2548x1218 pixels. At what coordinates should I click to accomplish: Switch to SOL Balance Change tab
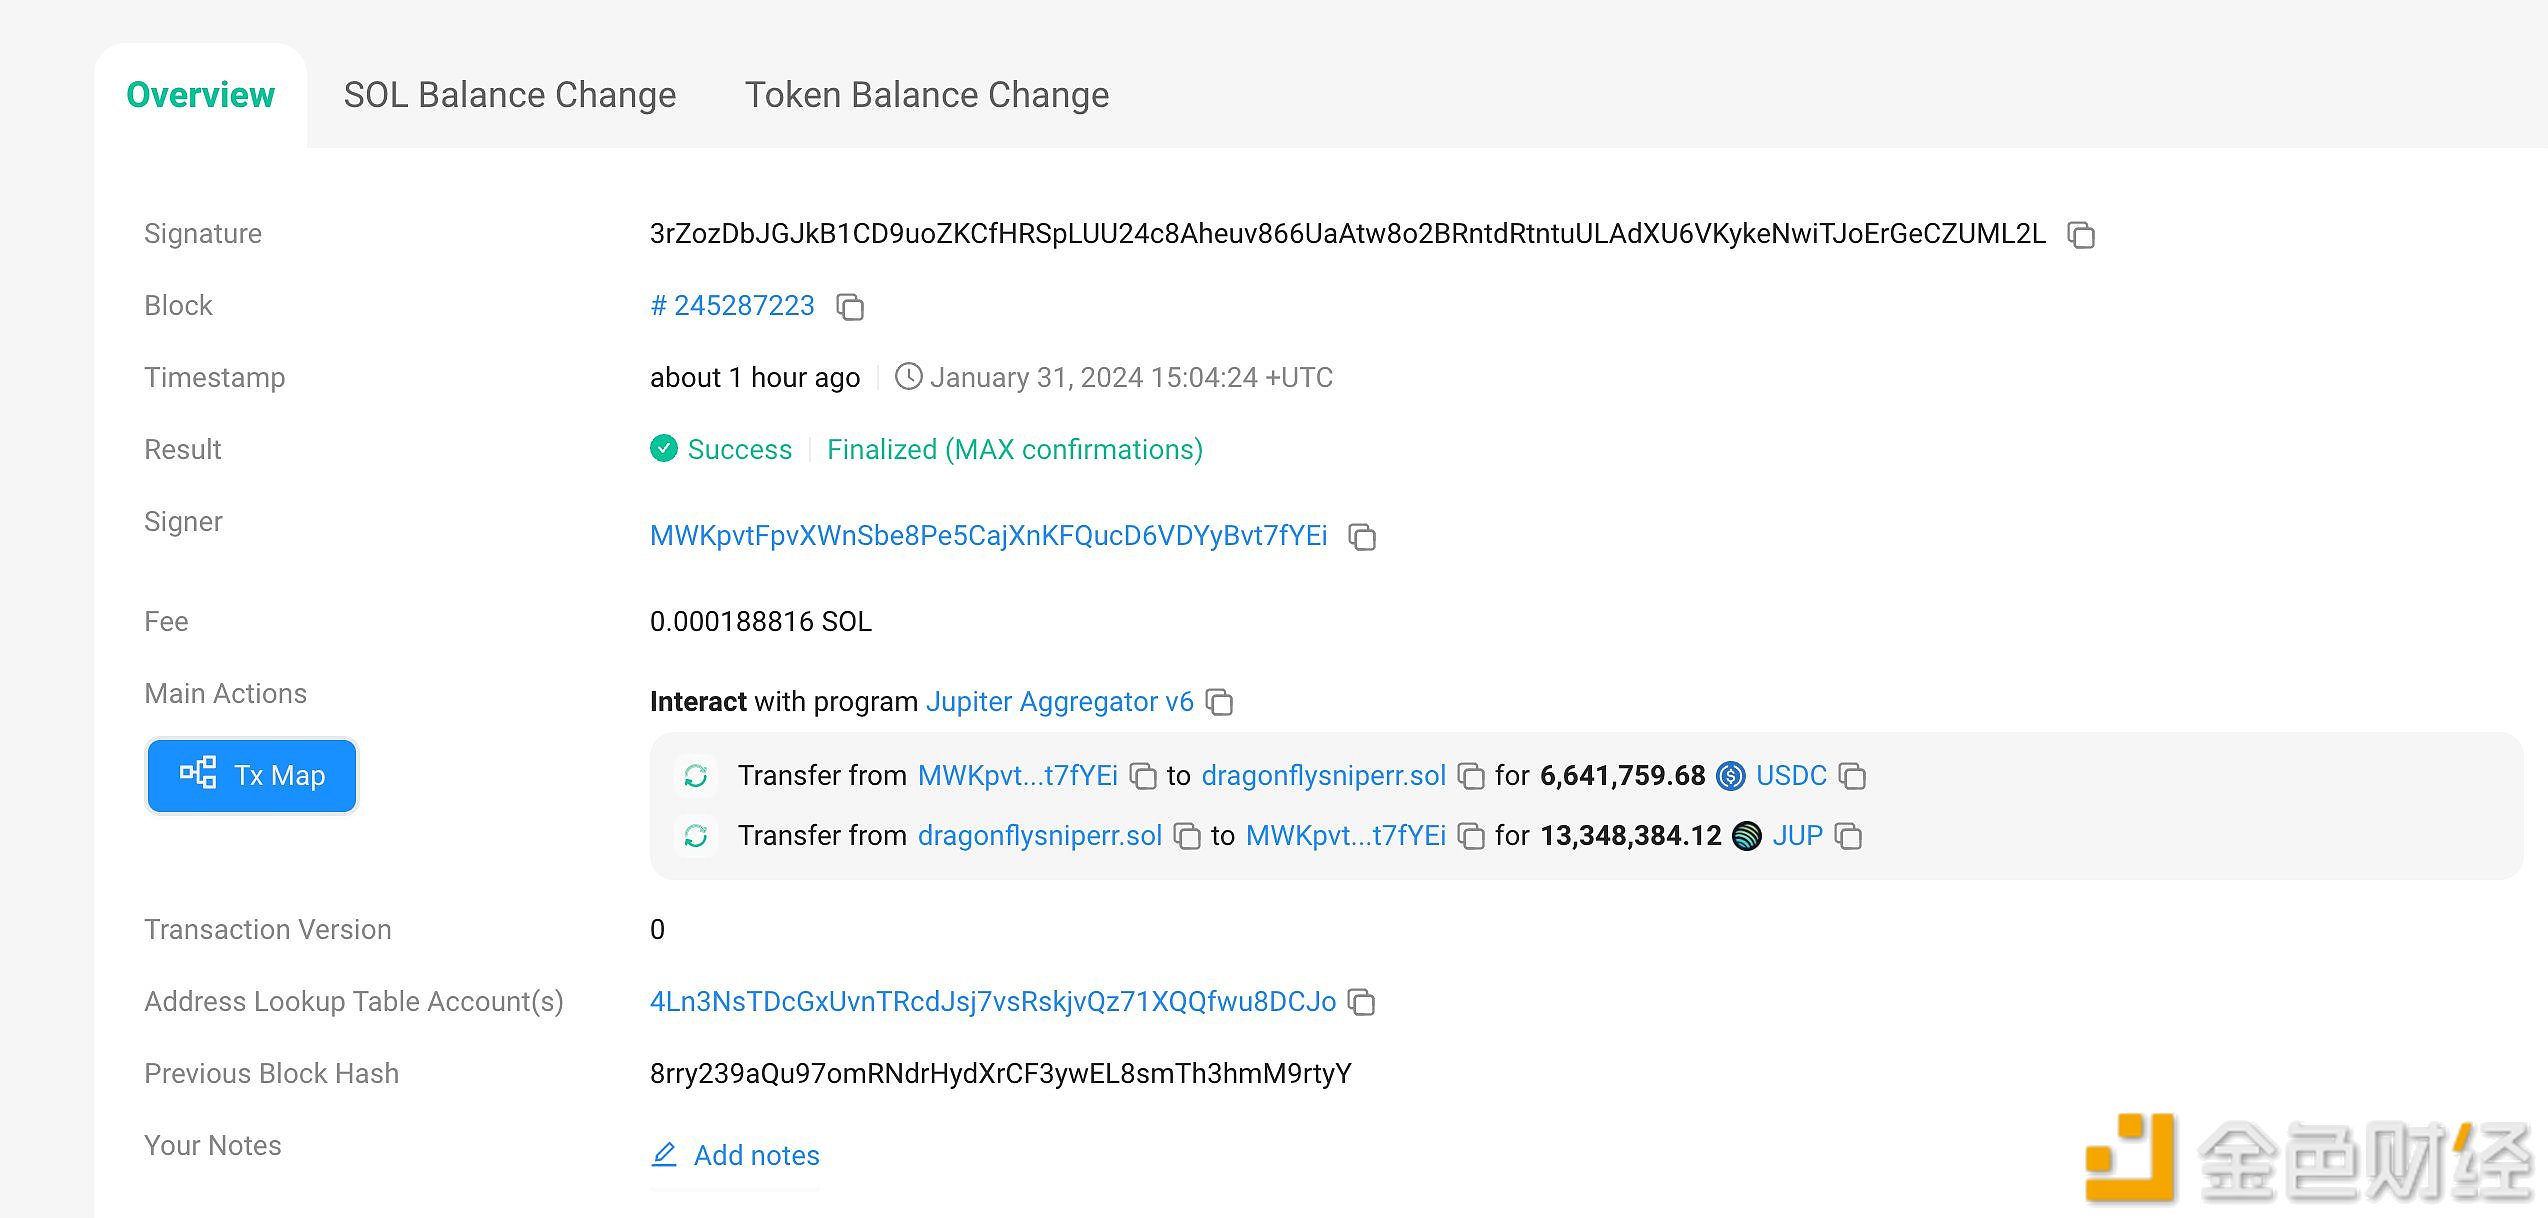[510, 95]
